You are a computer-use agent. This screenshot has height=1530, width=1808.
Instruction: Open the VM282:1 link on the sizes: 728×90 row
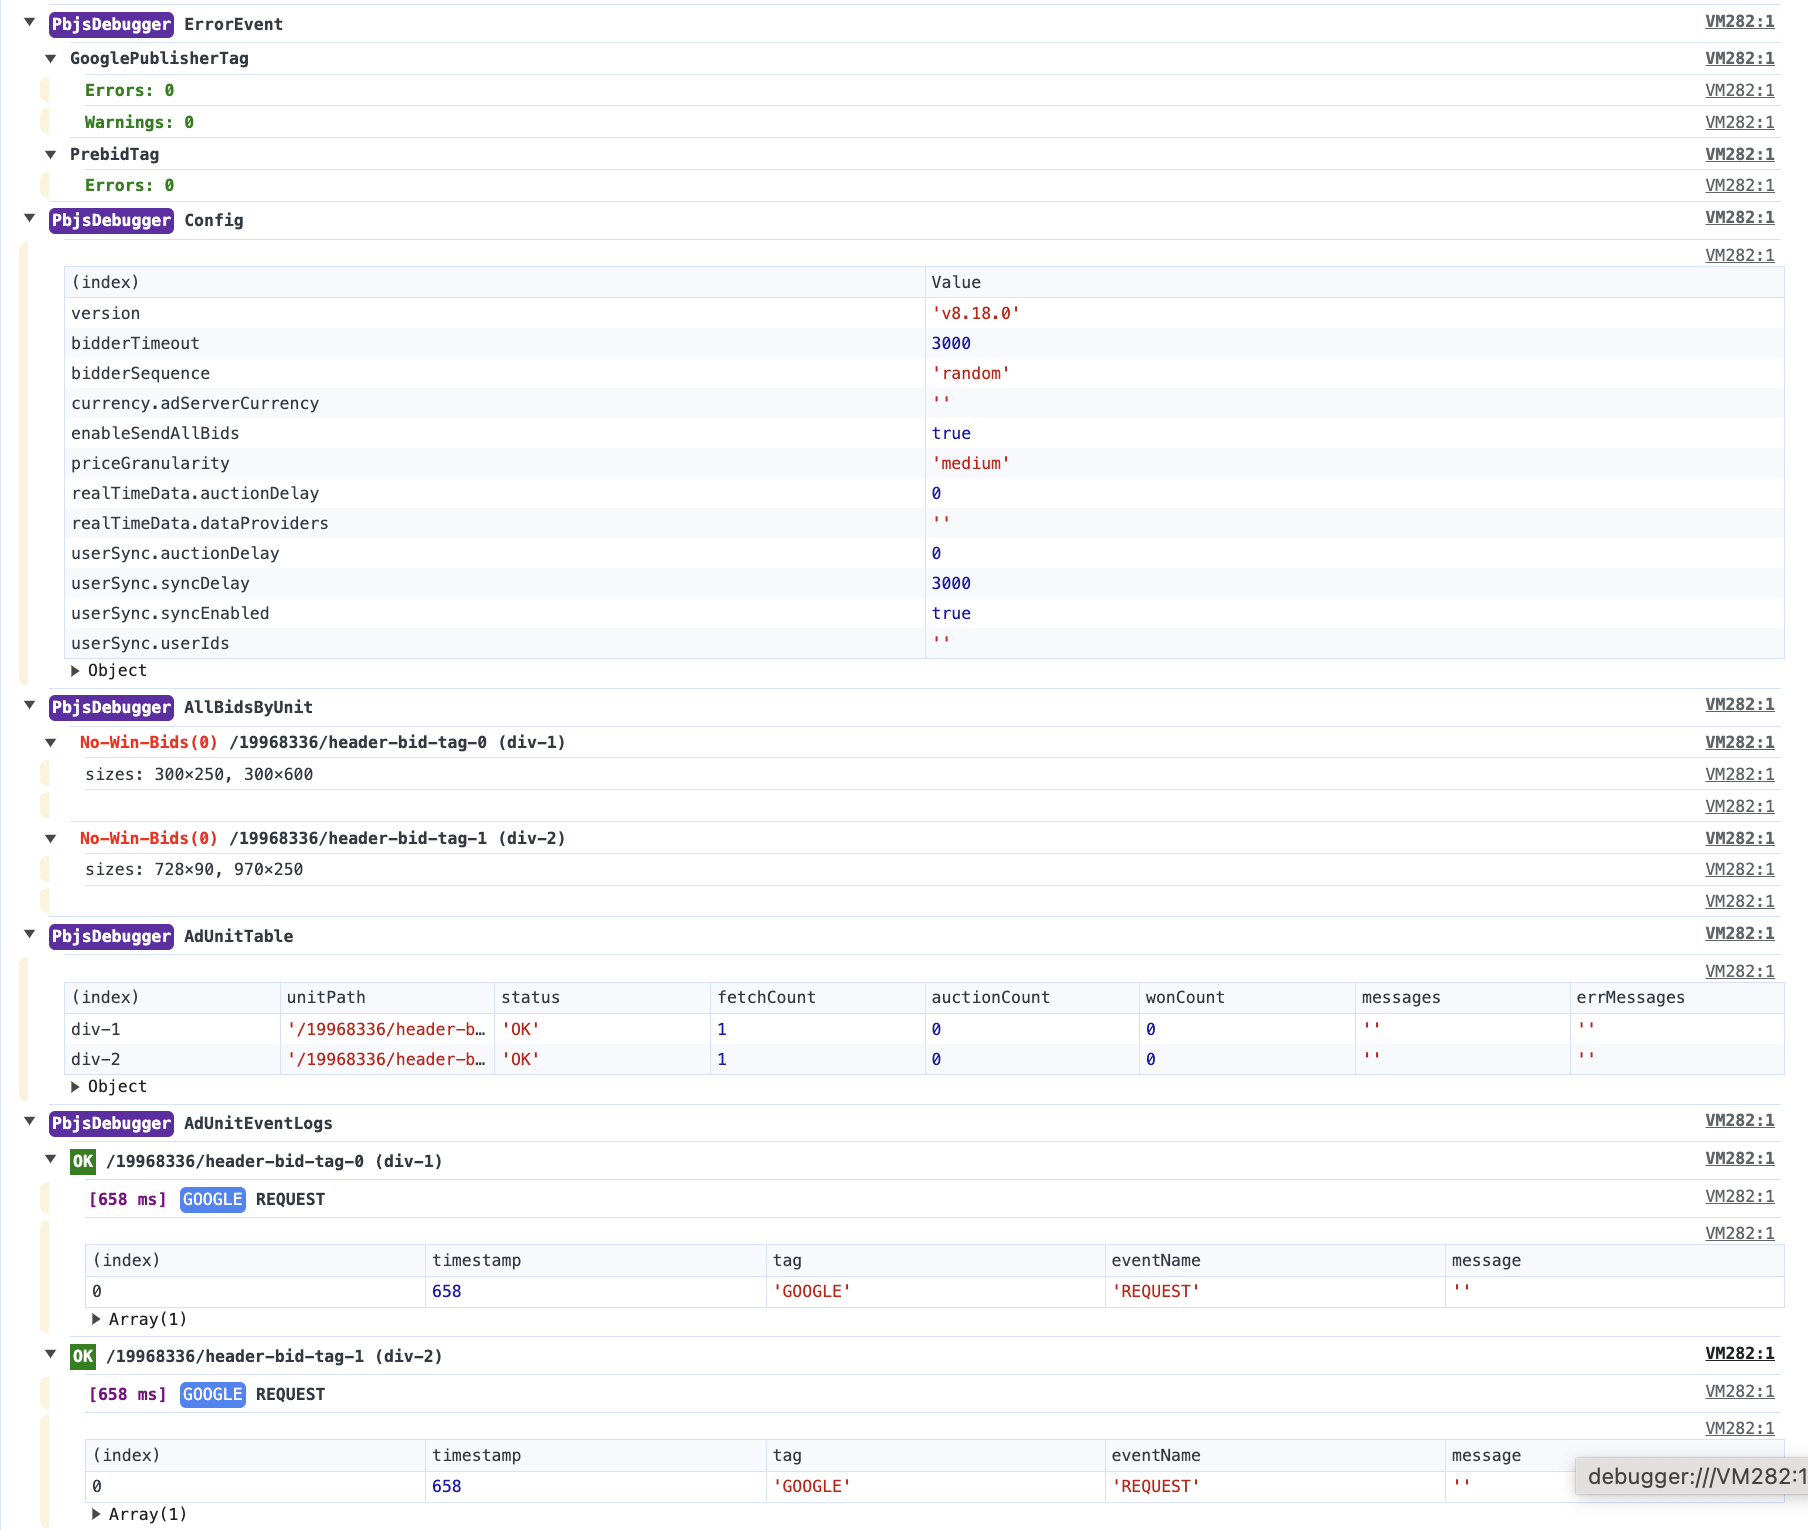(x=1740, y=869)
